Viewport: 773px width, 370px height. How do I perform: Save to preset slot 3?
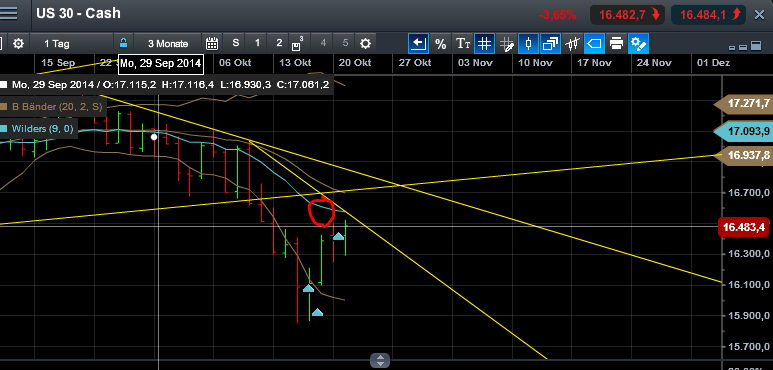[297, 44]
